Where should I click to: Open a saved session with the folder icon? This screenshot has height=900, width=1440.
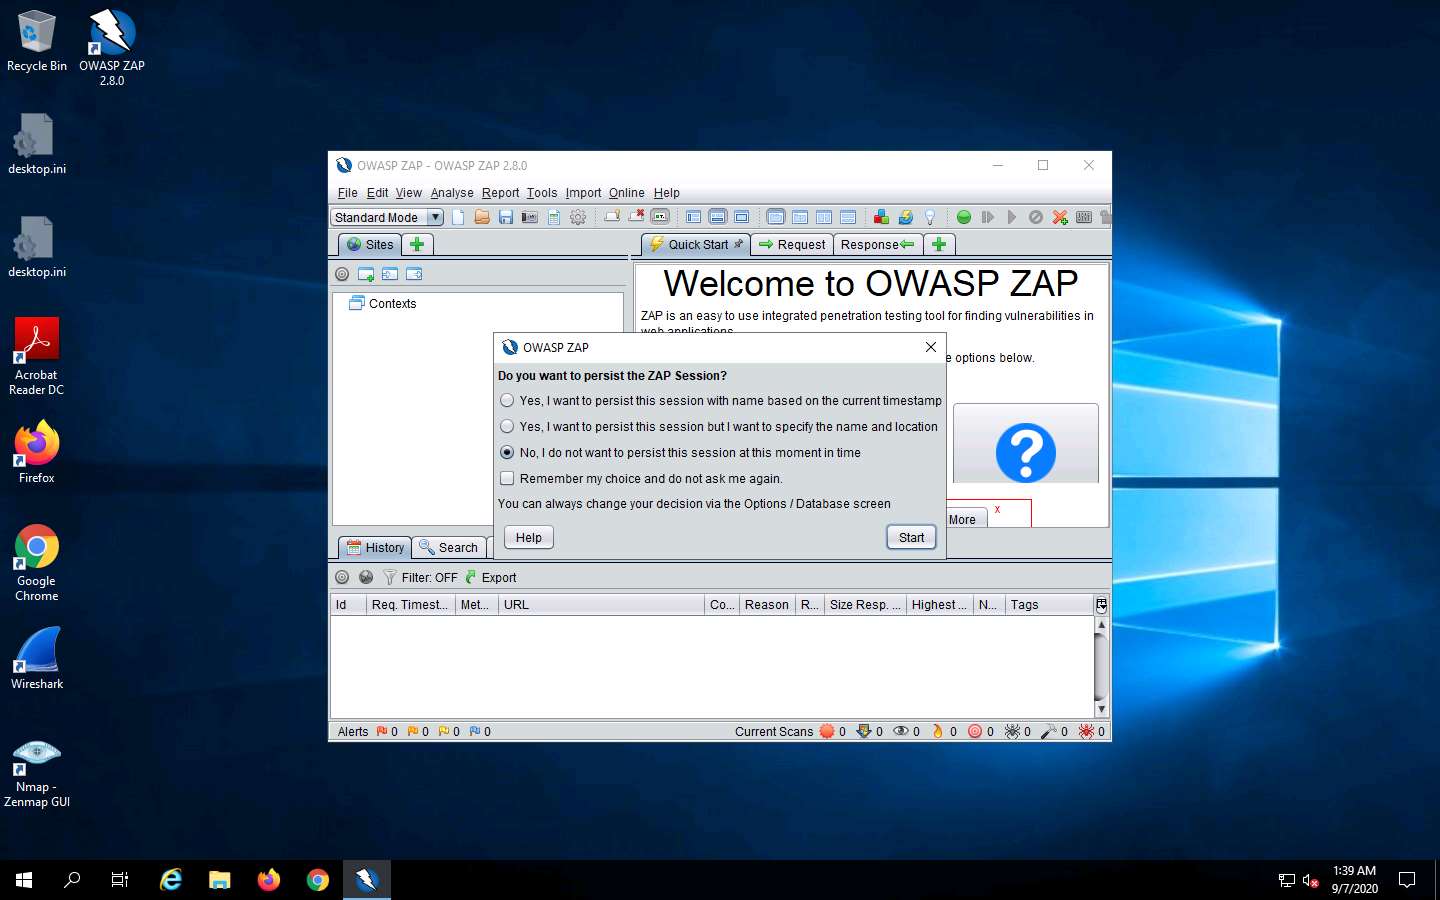[482, 217]
